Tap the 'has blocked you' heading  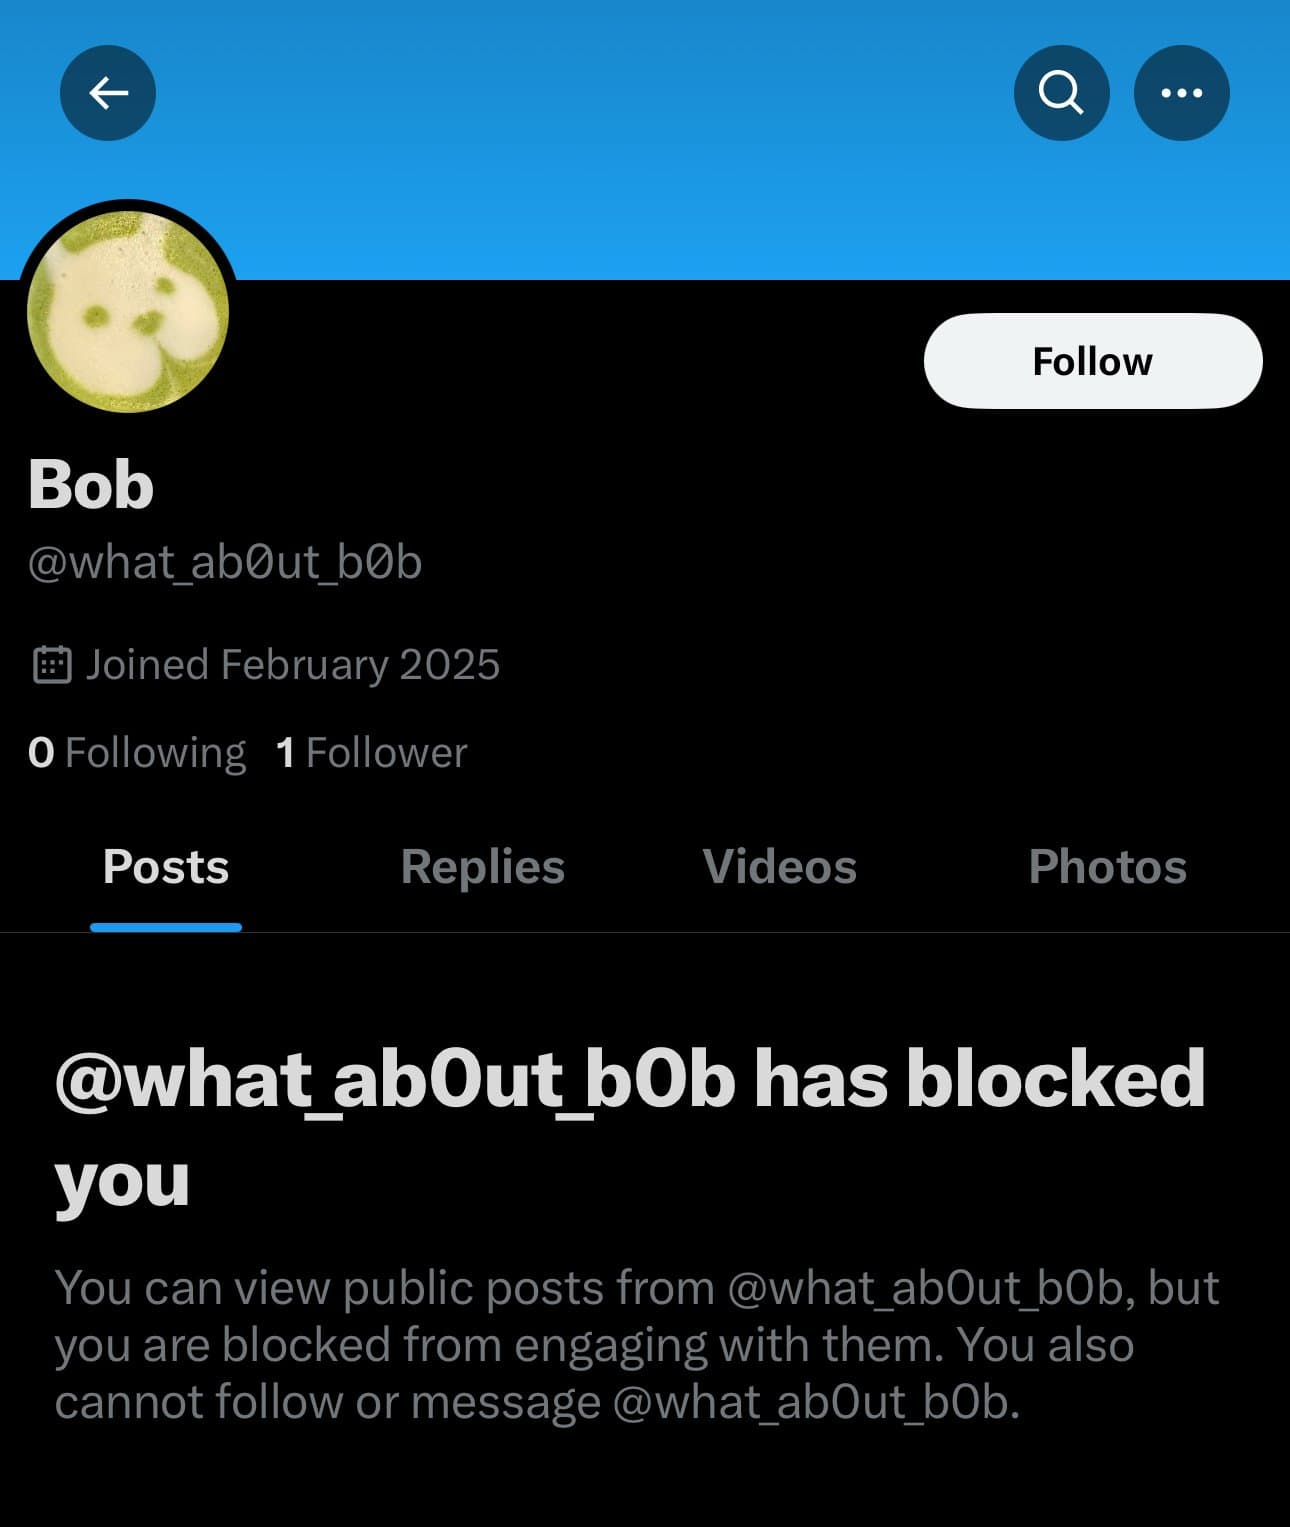[x=630, y=1130]
